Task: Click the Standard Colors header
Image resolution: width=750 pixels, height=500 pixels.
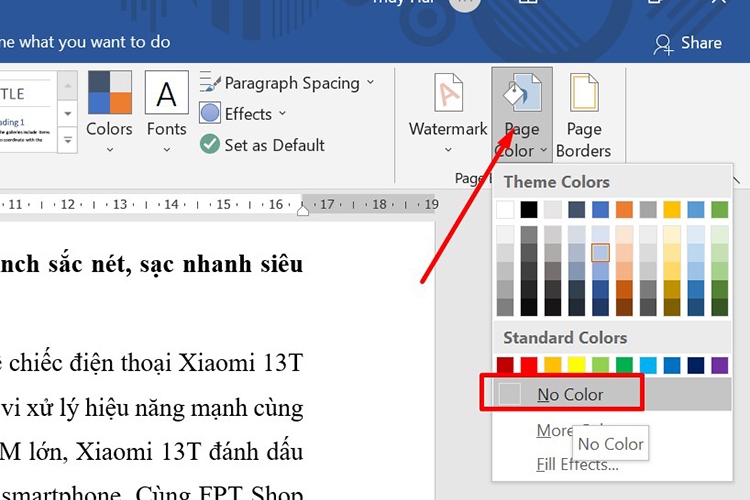Action: tap(565, 338)
